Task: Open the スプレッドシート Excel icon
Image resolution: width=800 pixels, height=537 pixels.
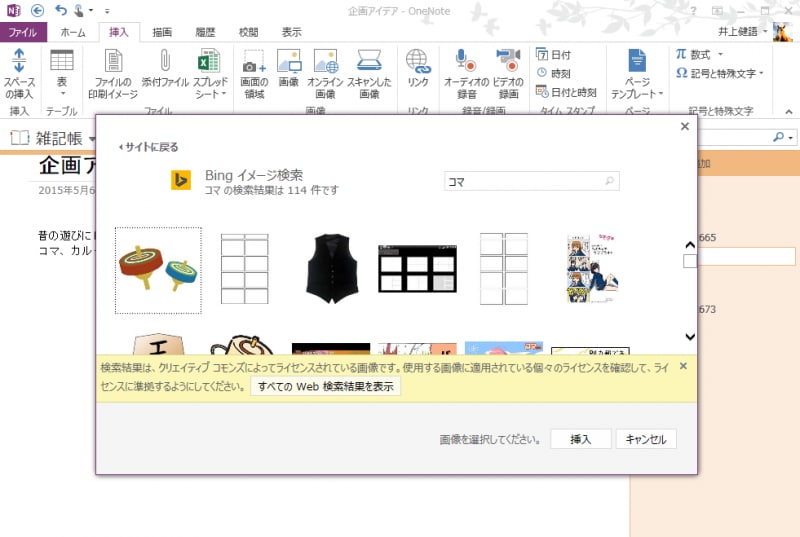Action: 209,60
